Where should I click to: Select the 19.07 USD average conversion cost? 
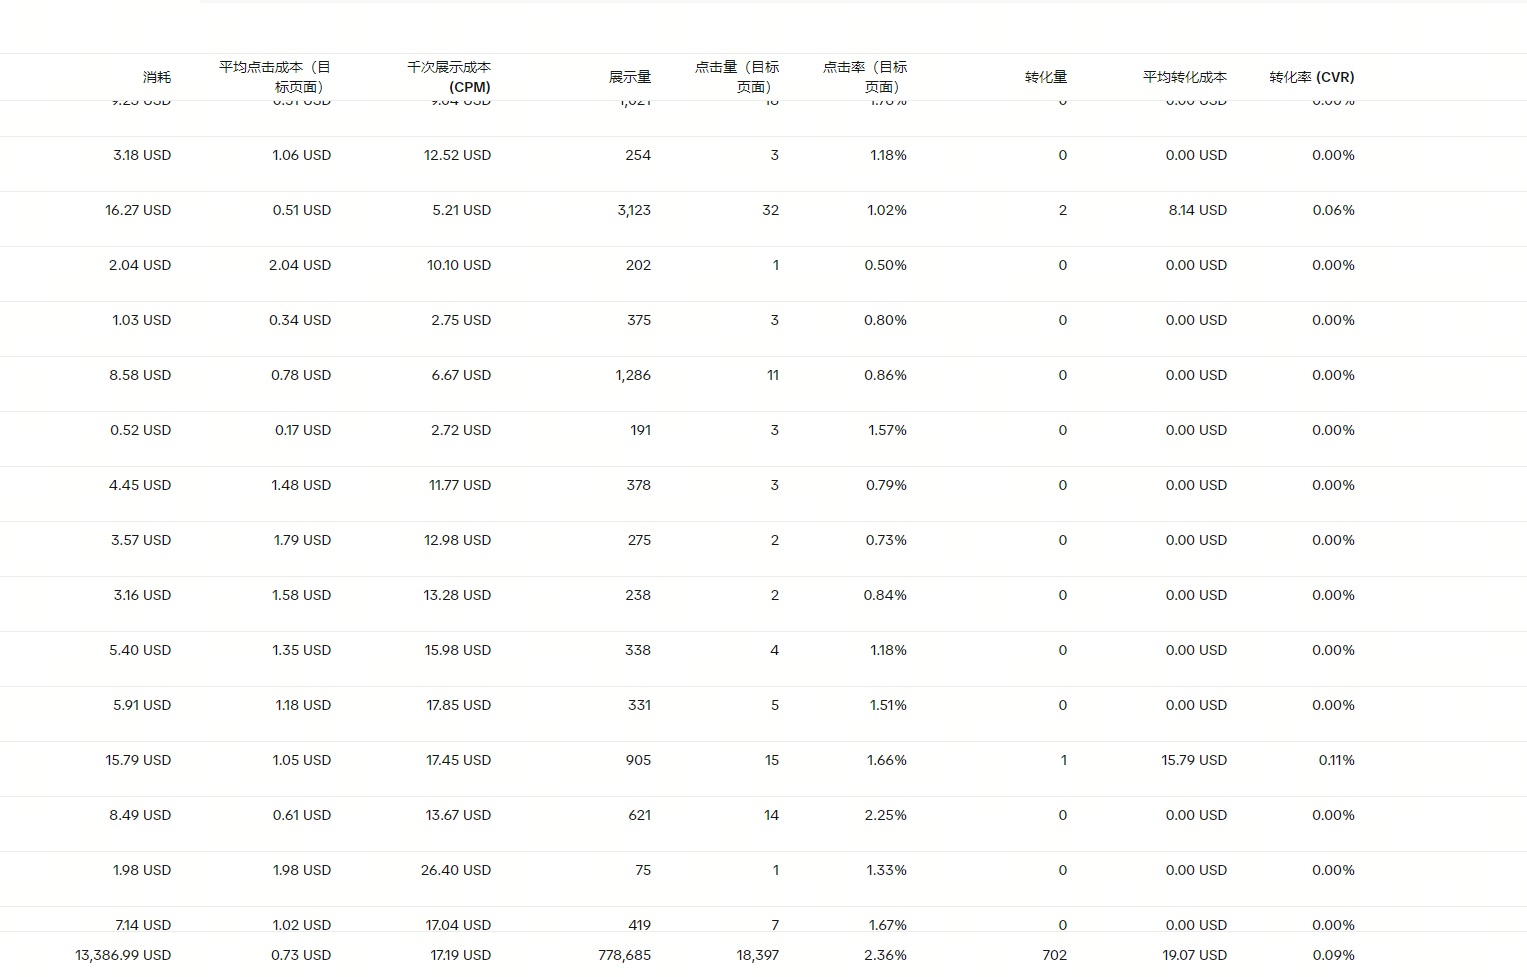(x=1194, y=955)
